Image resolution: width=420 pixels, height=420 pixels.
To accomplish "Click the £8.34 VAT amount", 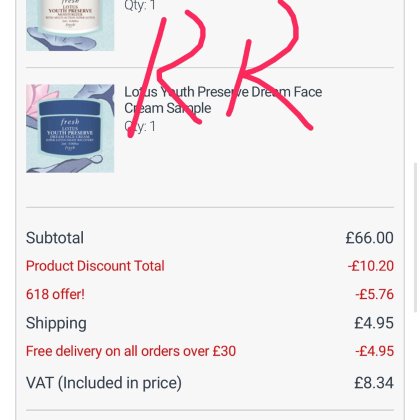I will 374,383.
